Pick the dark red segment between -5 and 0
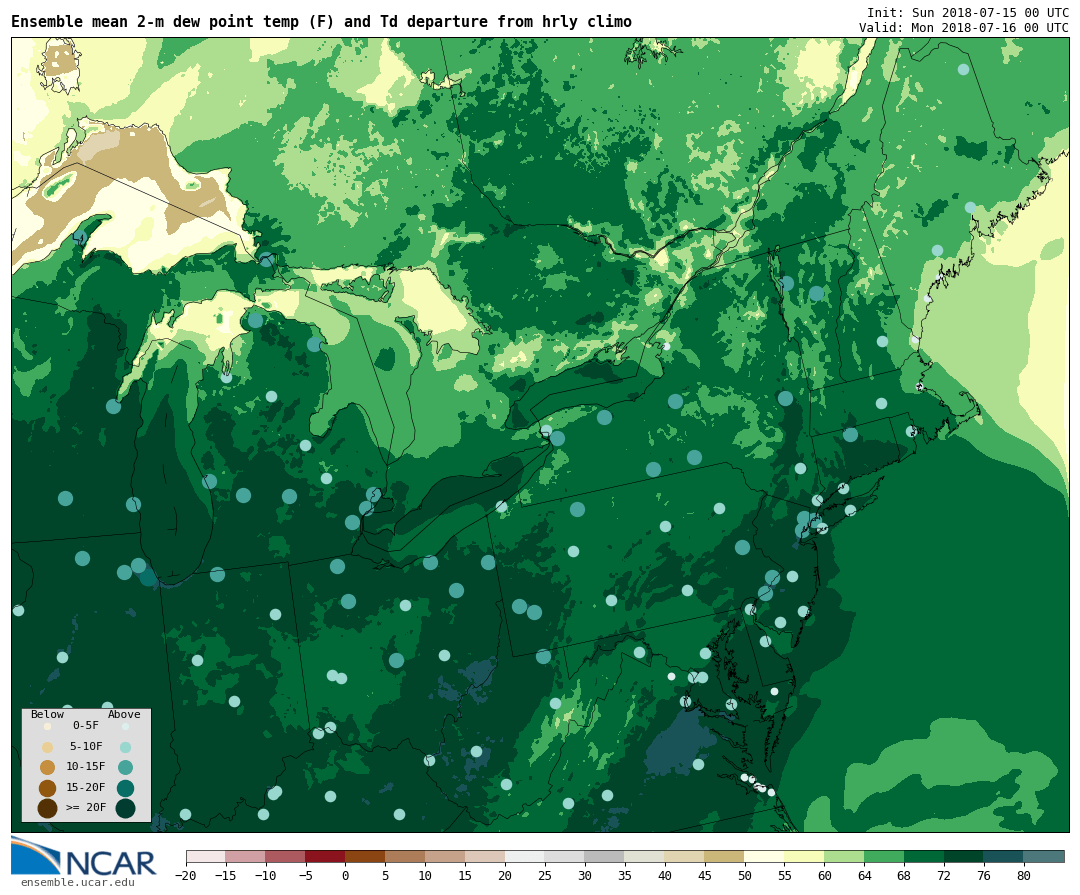 point(325,856)
